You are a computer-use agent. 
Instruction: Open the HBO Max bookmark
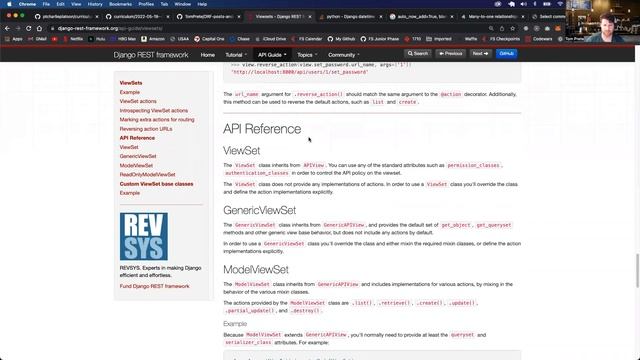(123, 39)
